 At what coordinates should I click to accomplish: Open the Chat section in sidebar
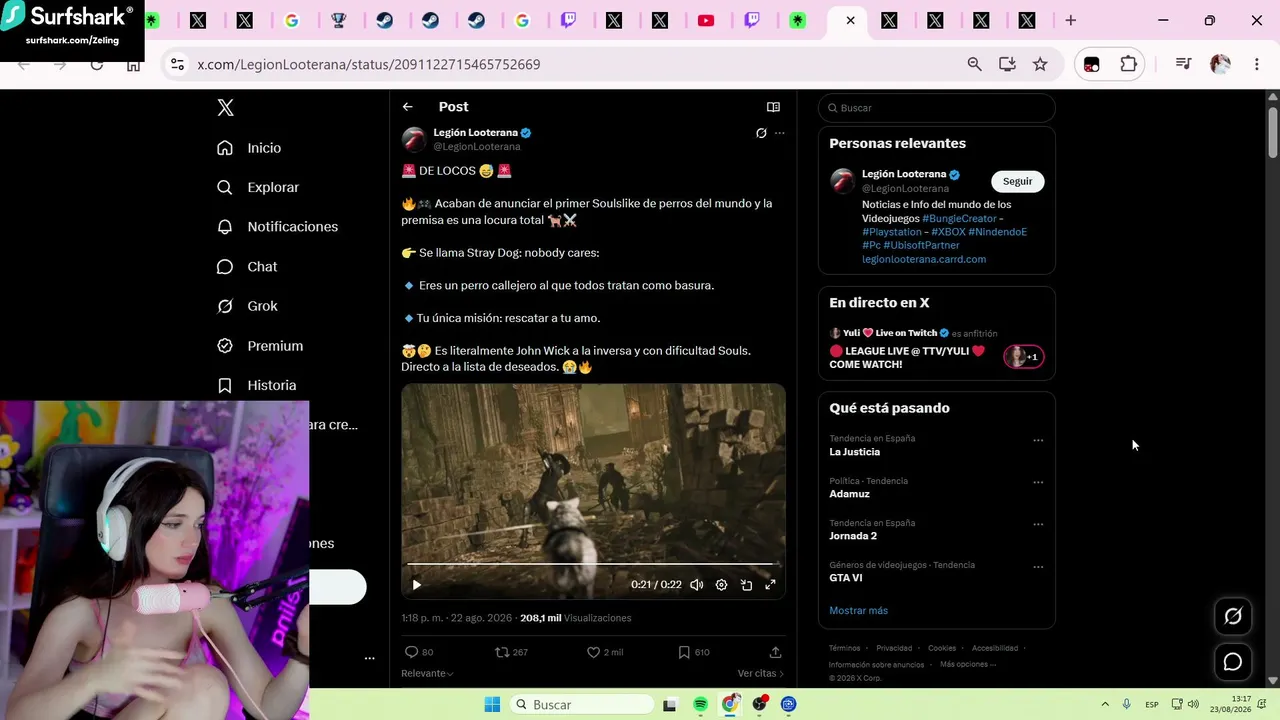[246, 267]
